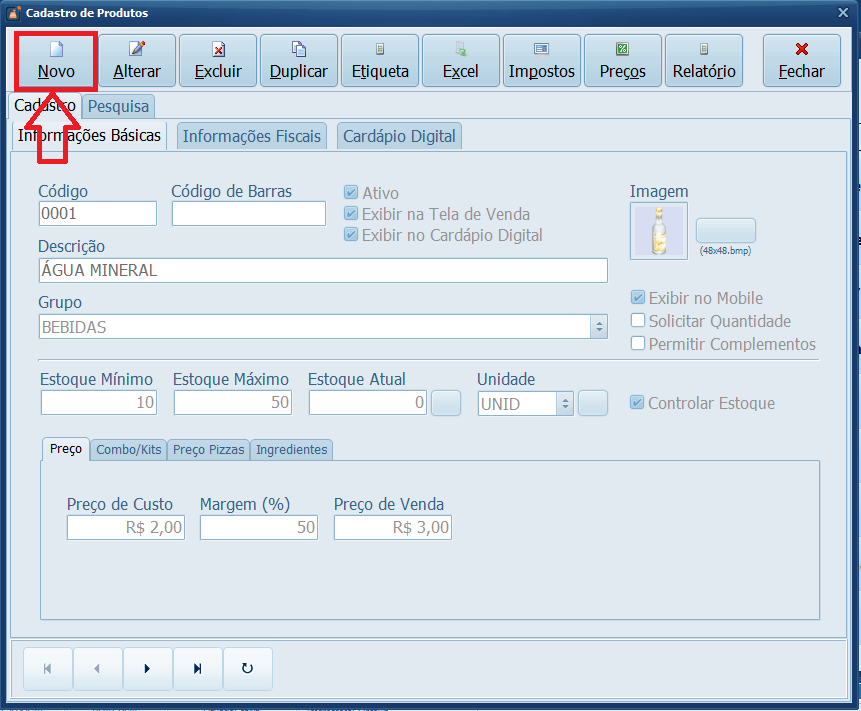Viewport: 861px width, 711px height.
Task: Toggle the Ativo checkbox
Action: pyautogui.click(x=351, y=193)
